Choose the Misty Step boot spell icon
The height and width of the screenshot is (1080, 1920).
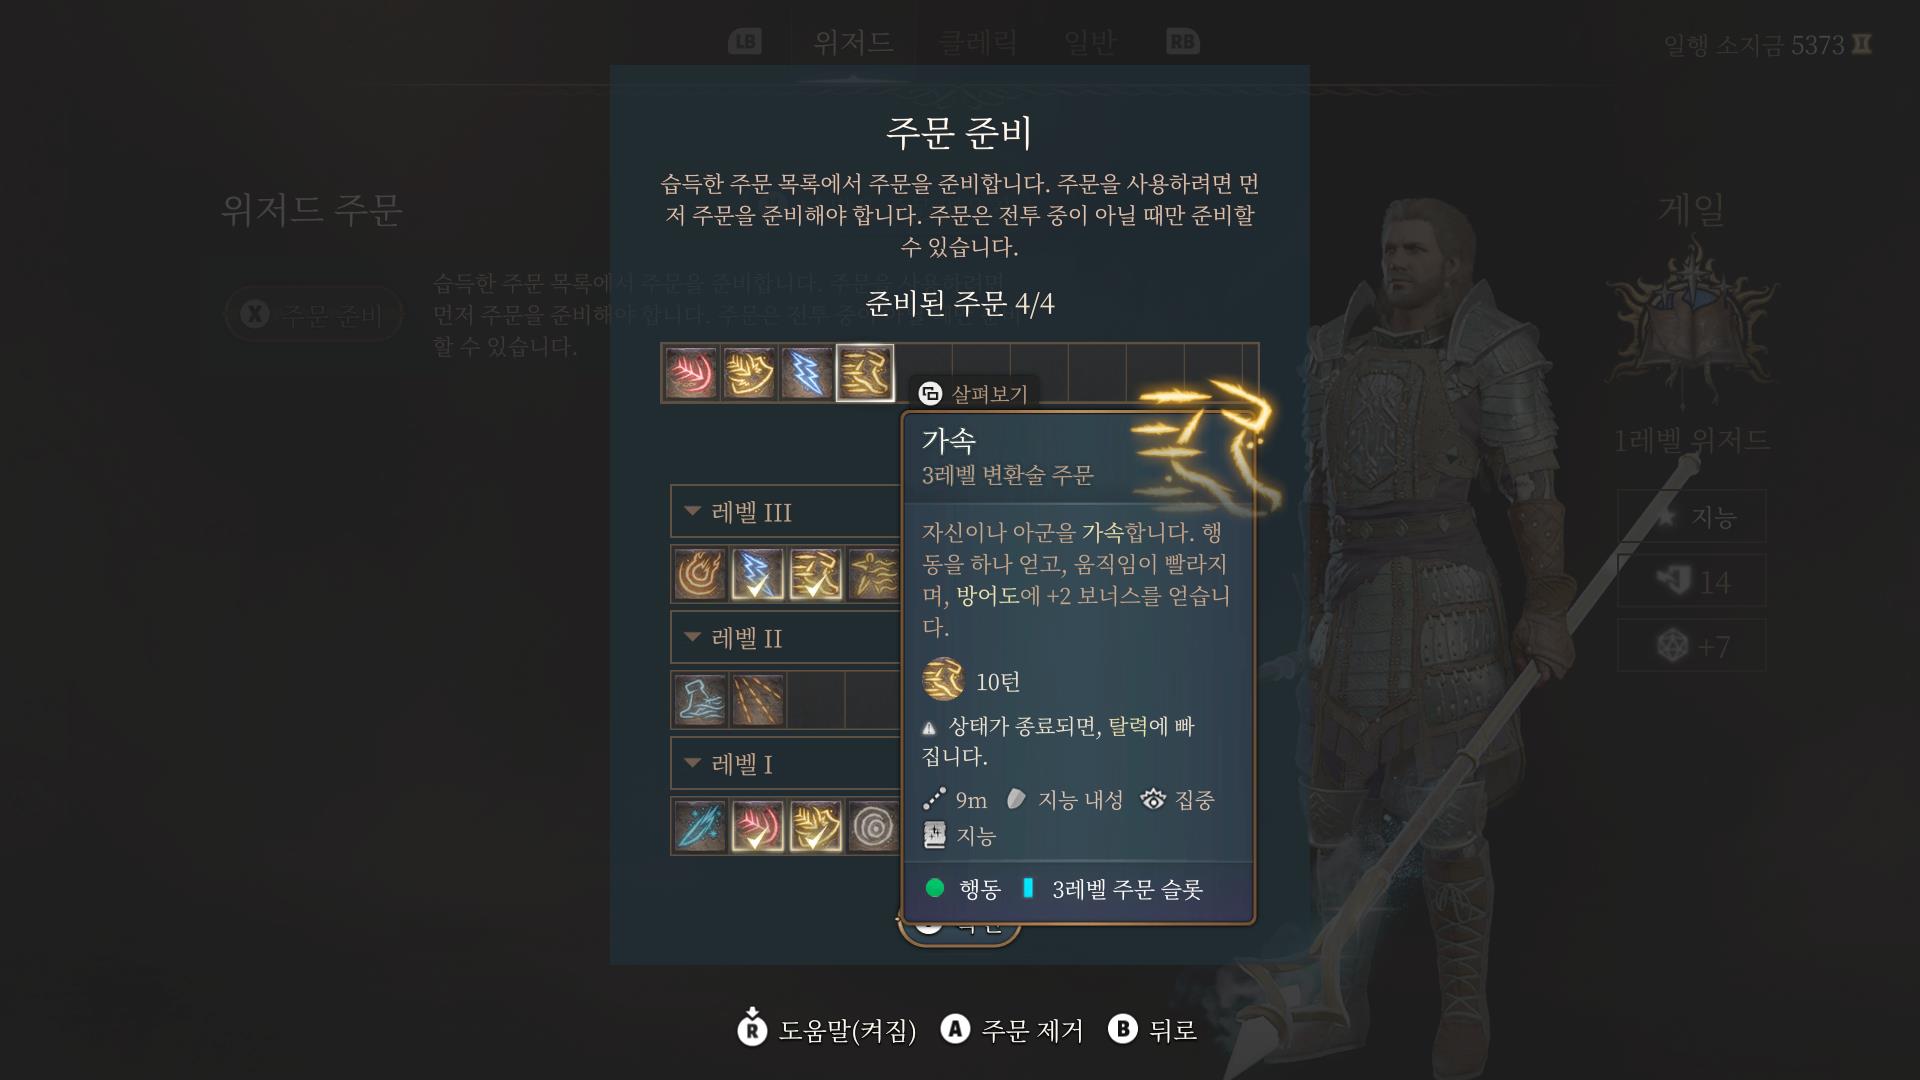point(699,700)
